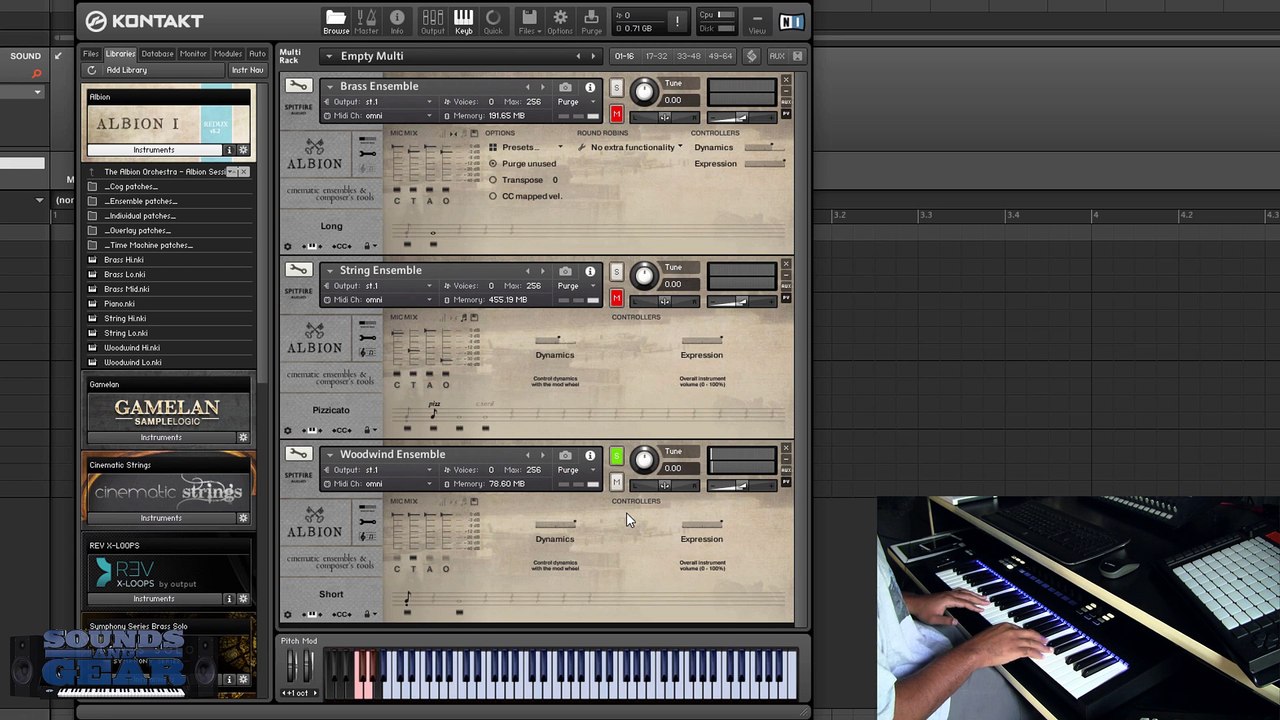Show instrument page 17-32
Viewport: 1280px width, 720px height.
(x=656, y=56)
